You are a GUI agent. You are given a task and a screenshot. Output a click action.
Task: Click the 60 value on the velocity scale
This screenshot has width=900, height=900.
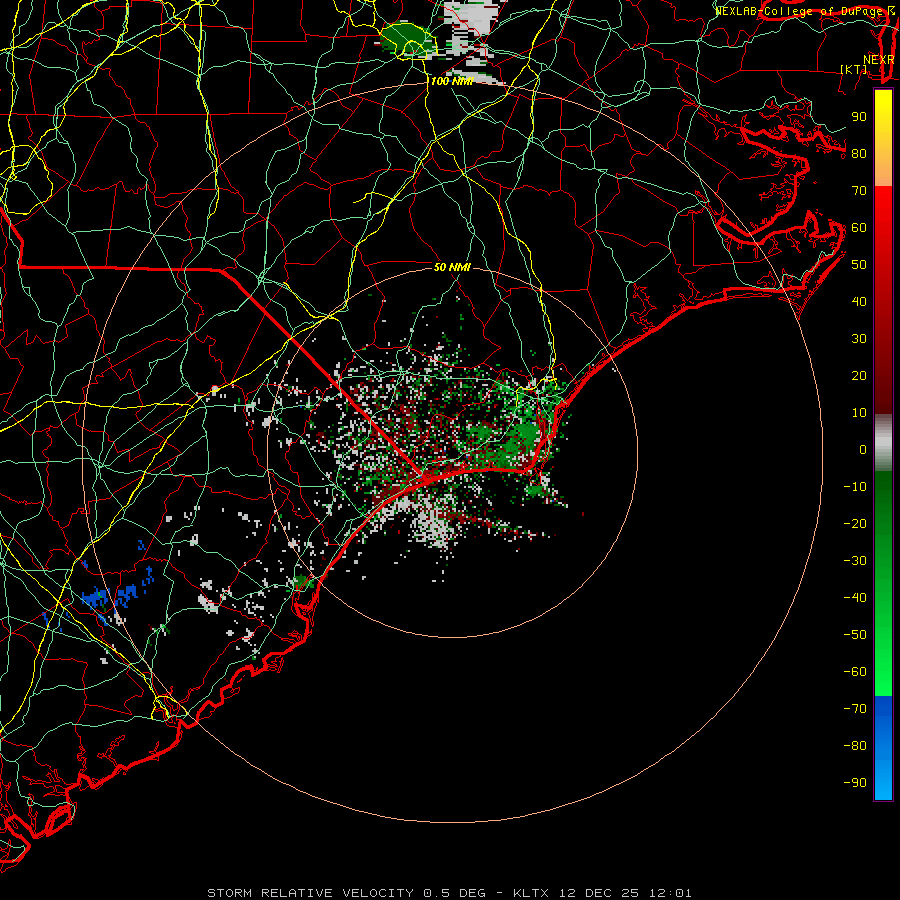point(859,227)
